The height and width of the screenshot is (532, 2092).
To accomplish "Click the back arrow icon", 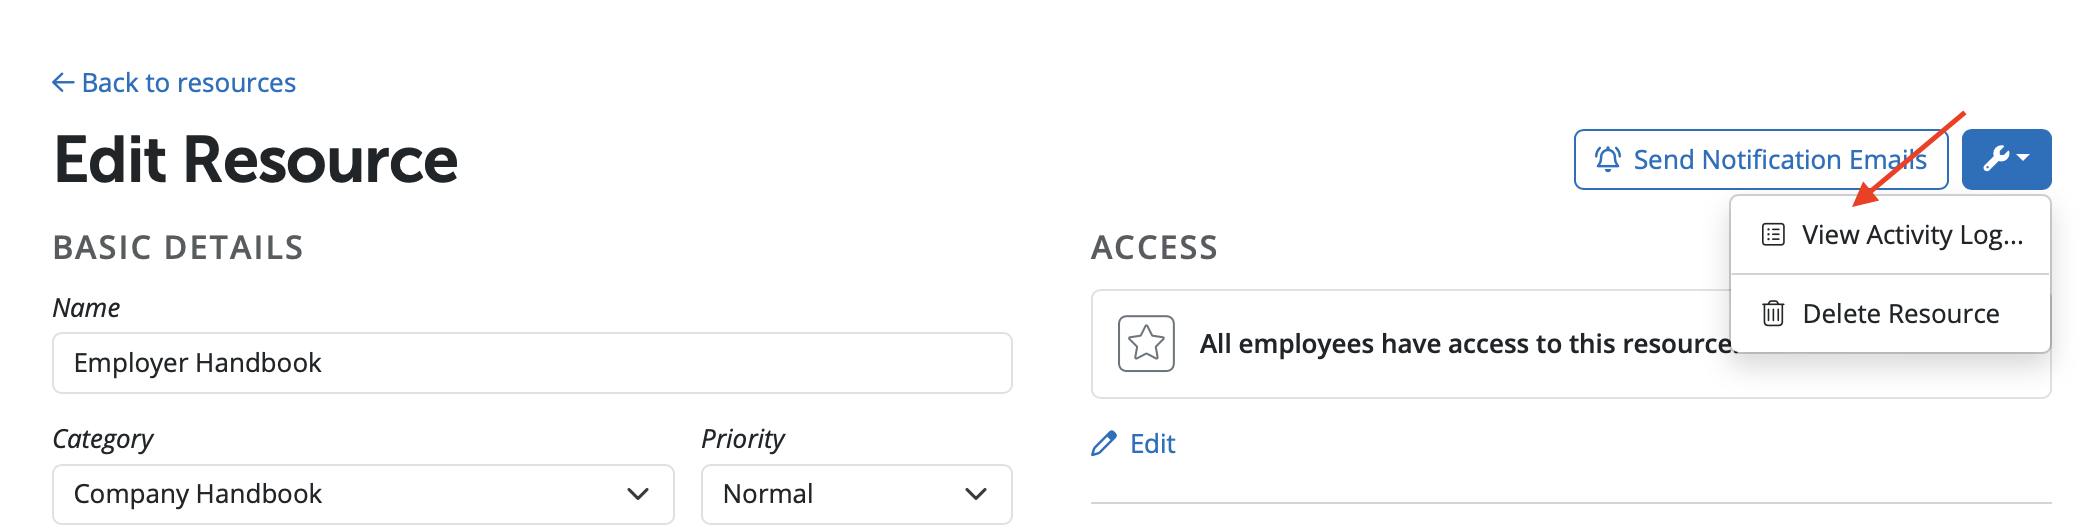I will [62, 82].
